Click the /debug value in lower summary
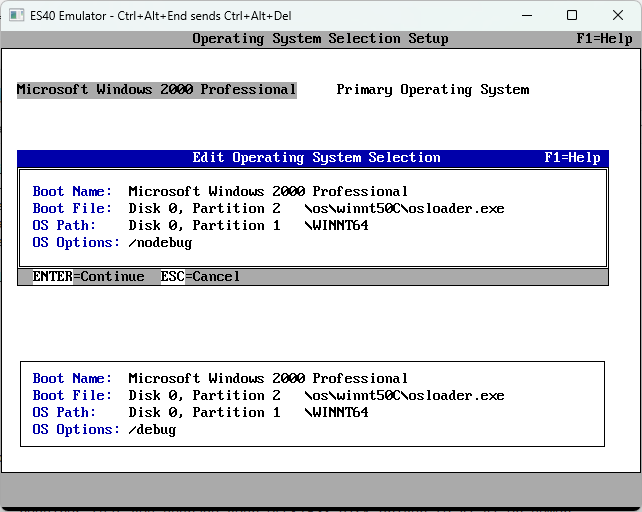The height and width of the screenshot is (512, 642). click(x=152, y=430)
